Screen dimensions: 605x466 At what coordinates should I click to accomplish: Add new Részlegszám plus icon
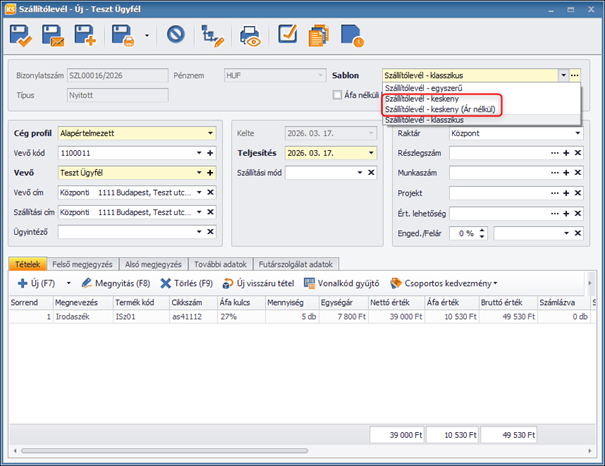(x=566, y=153)
